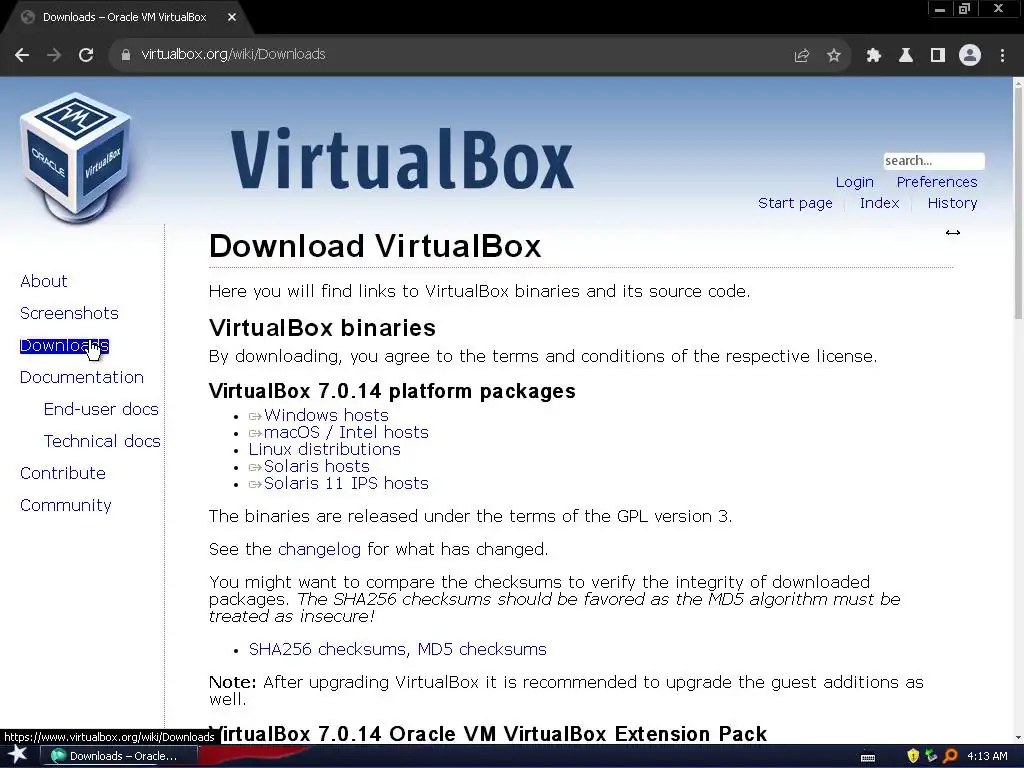
Task: Click the address bar URL
Action: pyautogui.click(x=233, y=54)
